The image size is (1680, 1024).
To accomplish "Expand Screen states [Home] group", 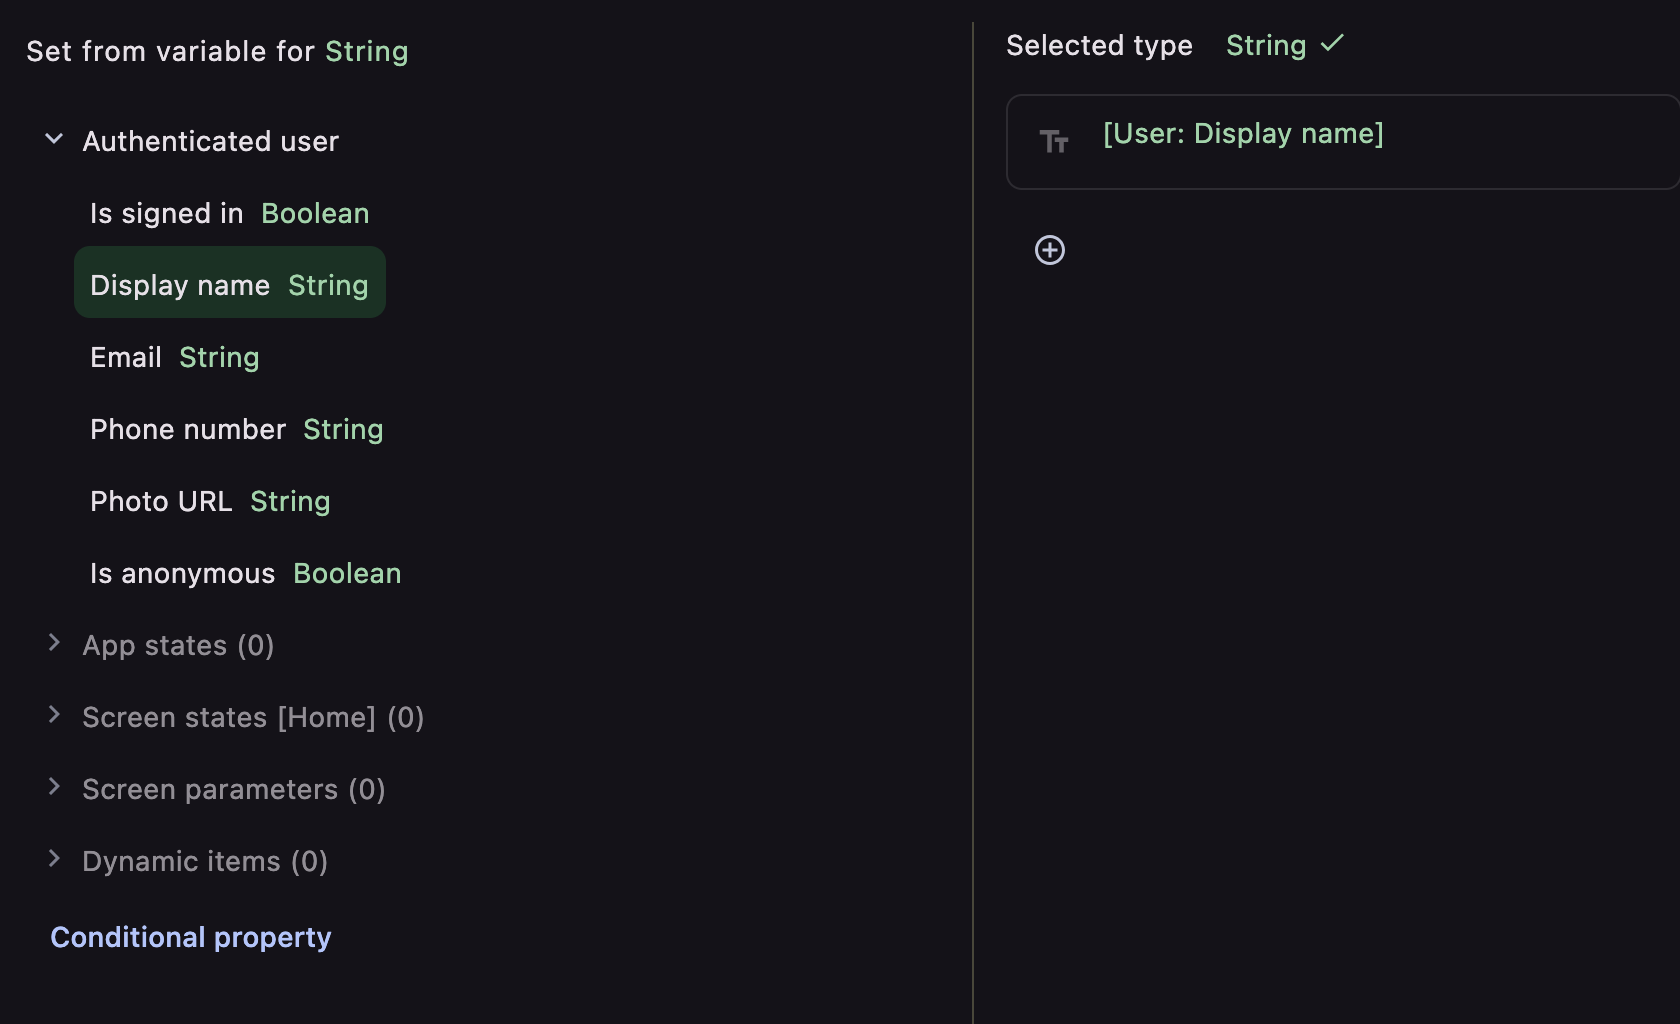I will [54, 716].
